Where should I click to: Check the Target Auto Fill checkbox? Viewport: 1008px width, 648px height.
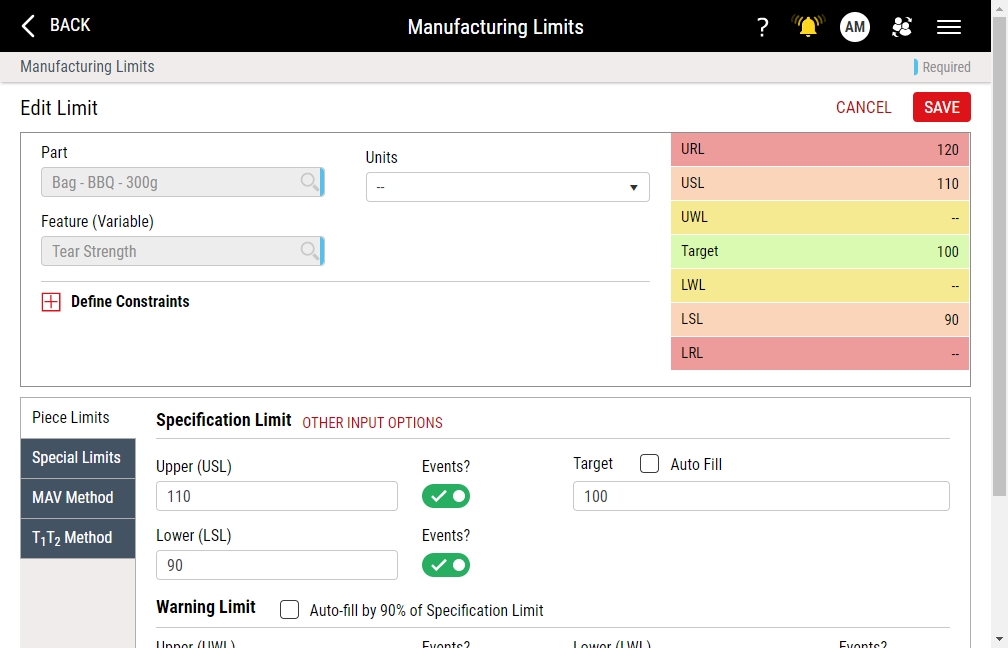point(649,464)
